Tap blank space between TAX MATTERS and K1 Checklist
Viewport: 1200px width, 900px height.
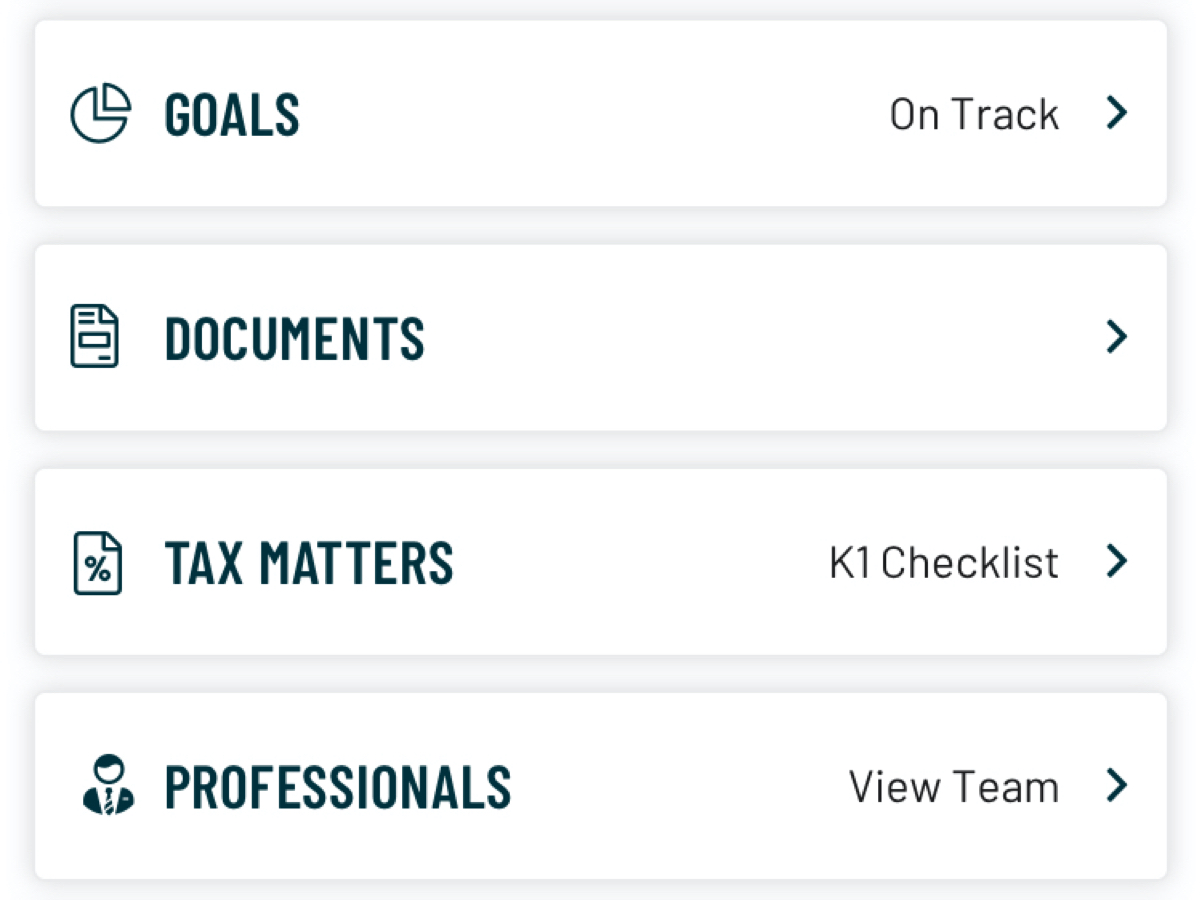[x=640, y=562]
